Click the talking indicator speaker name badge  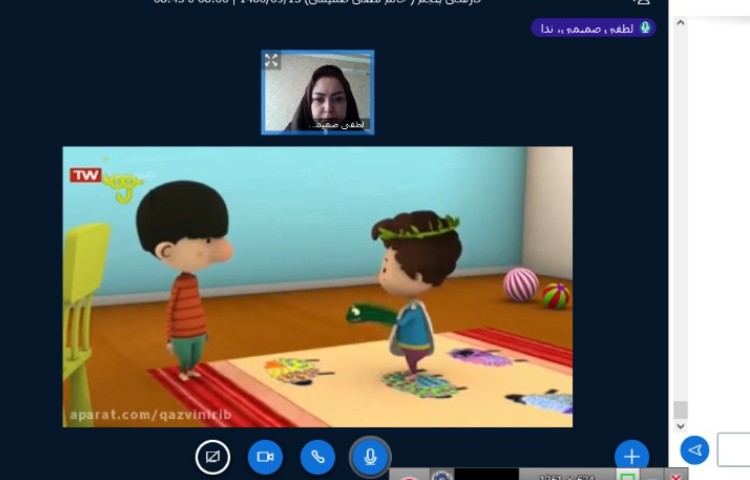(585, 28)
